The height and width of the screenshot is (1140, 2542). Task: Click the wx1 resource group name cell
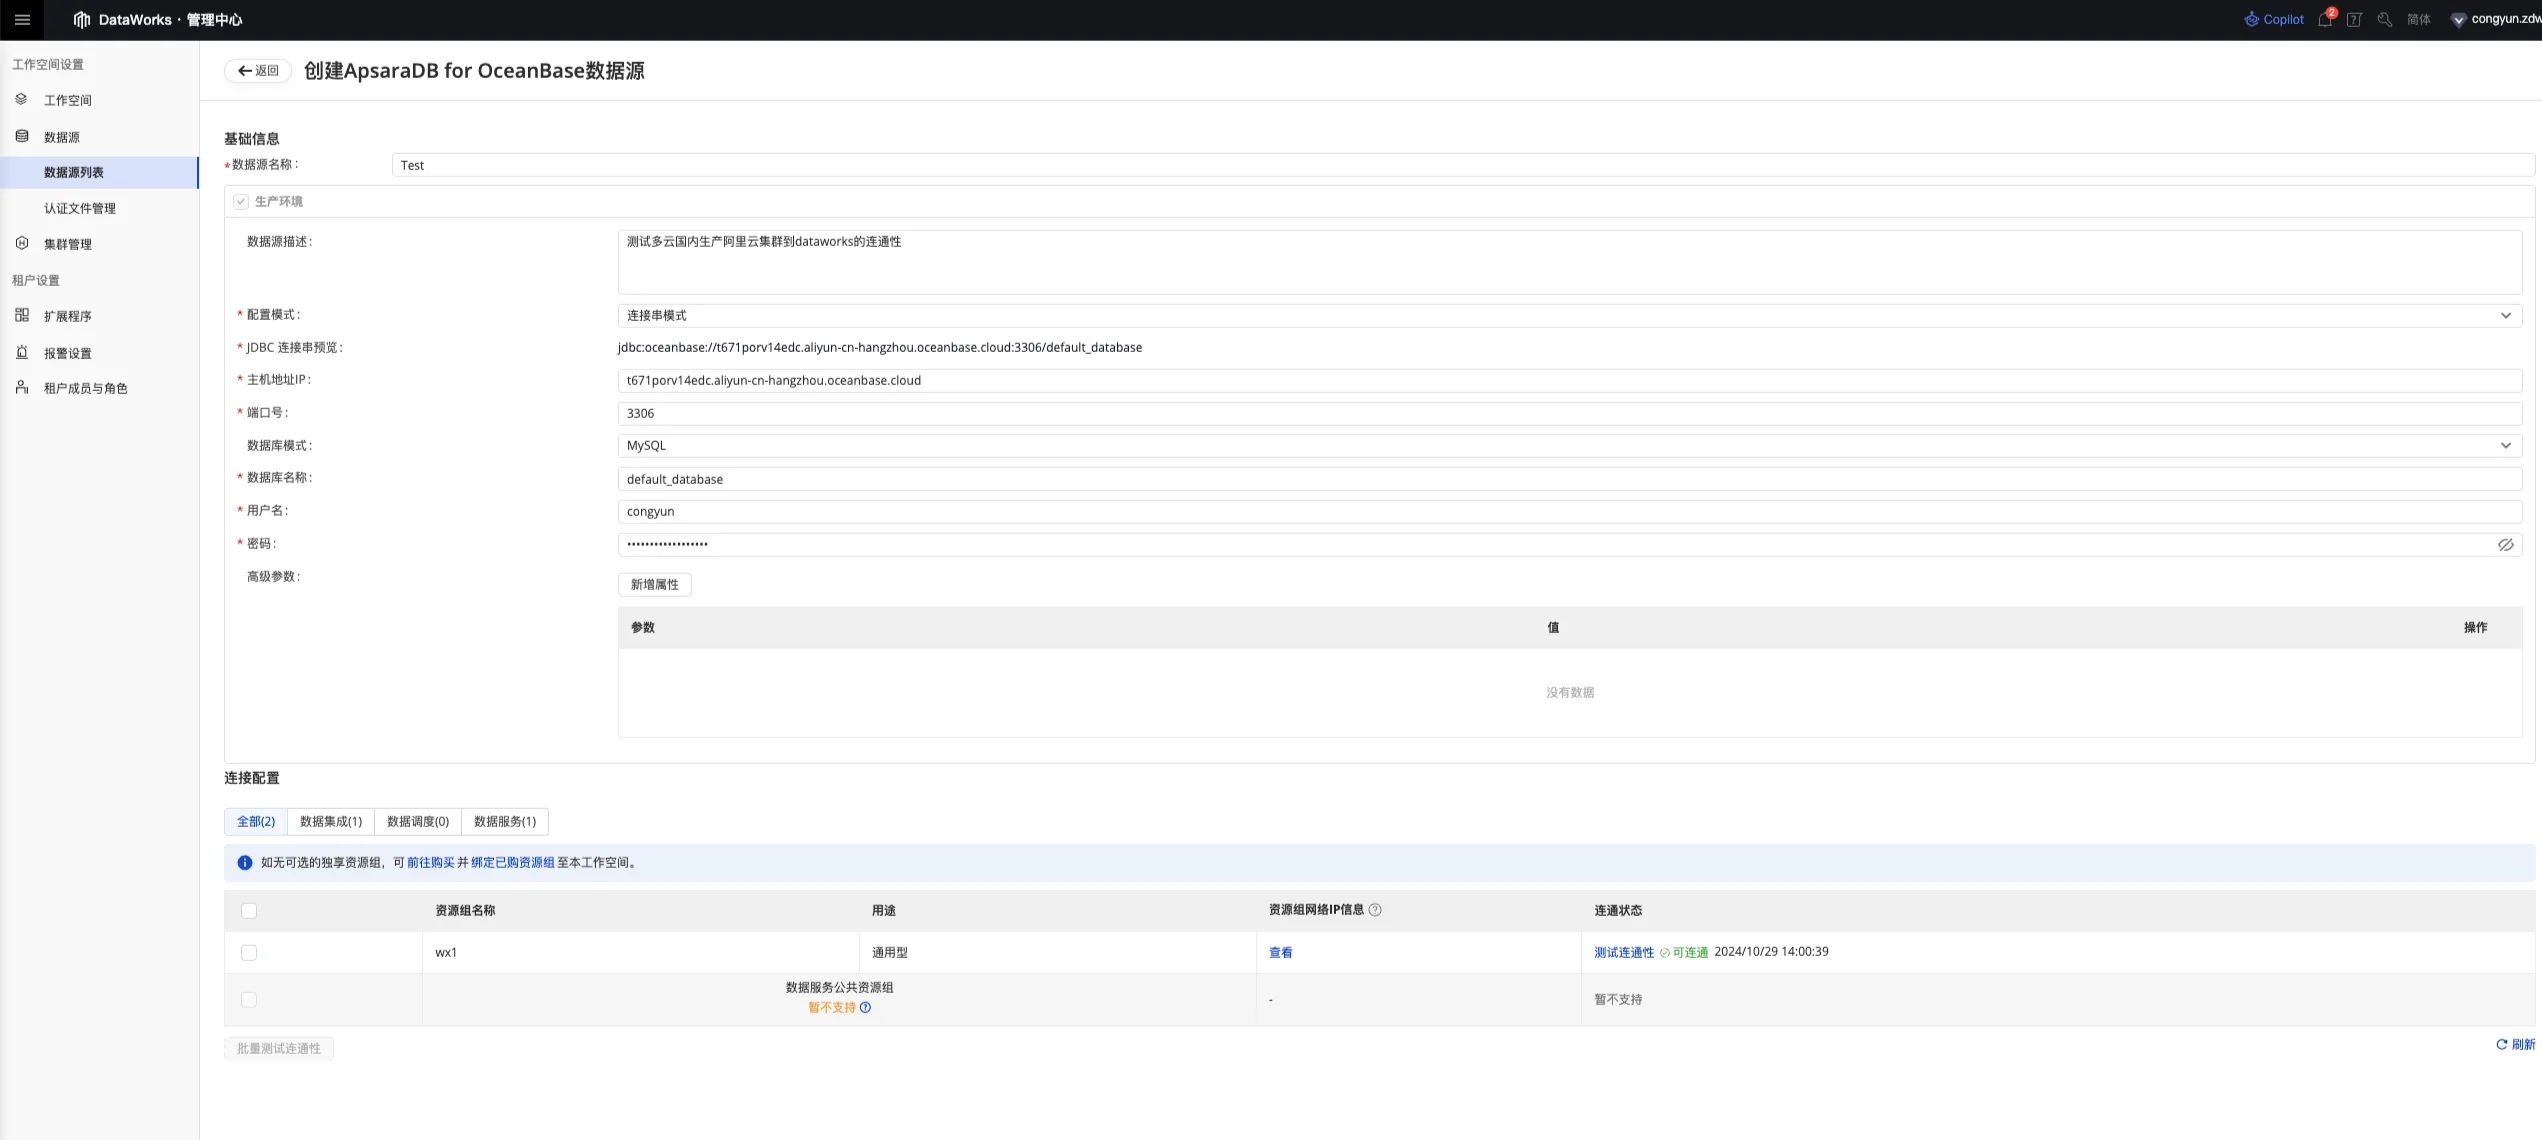(x=640, y=952)
